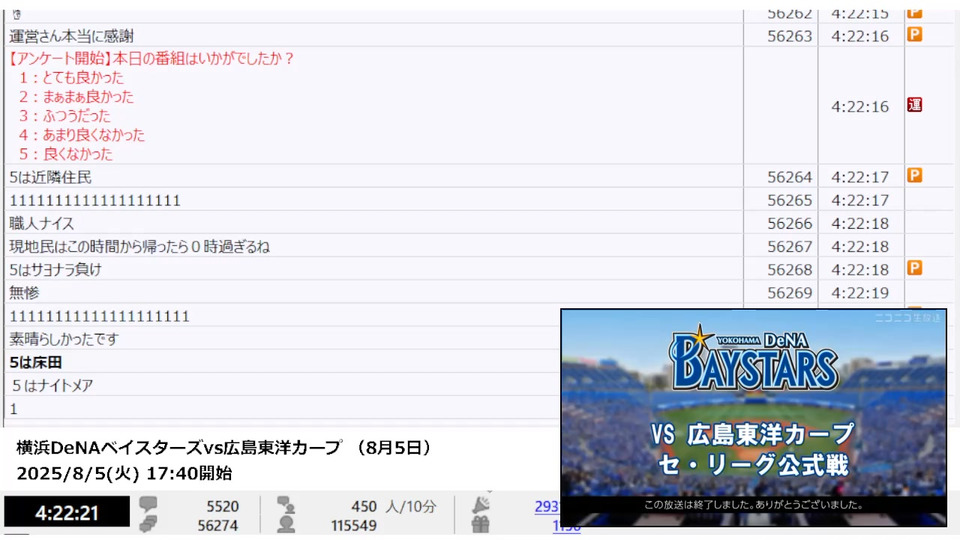Click the BayStars video preview thumbnail
The image size is (960, 540).
coord(754,417)
